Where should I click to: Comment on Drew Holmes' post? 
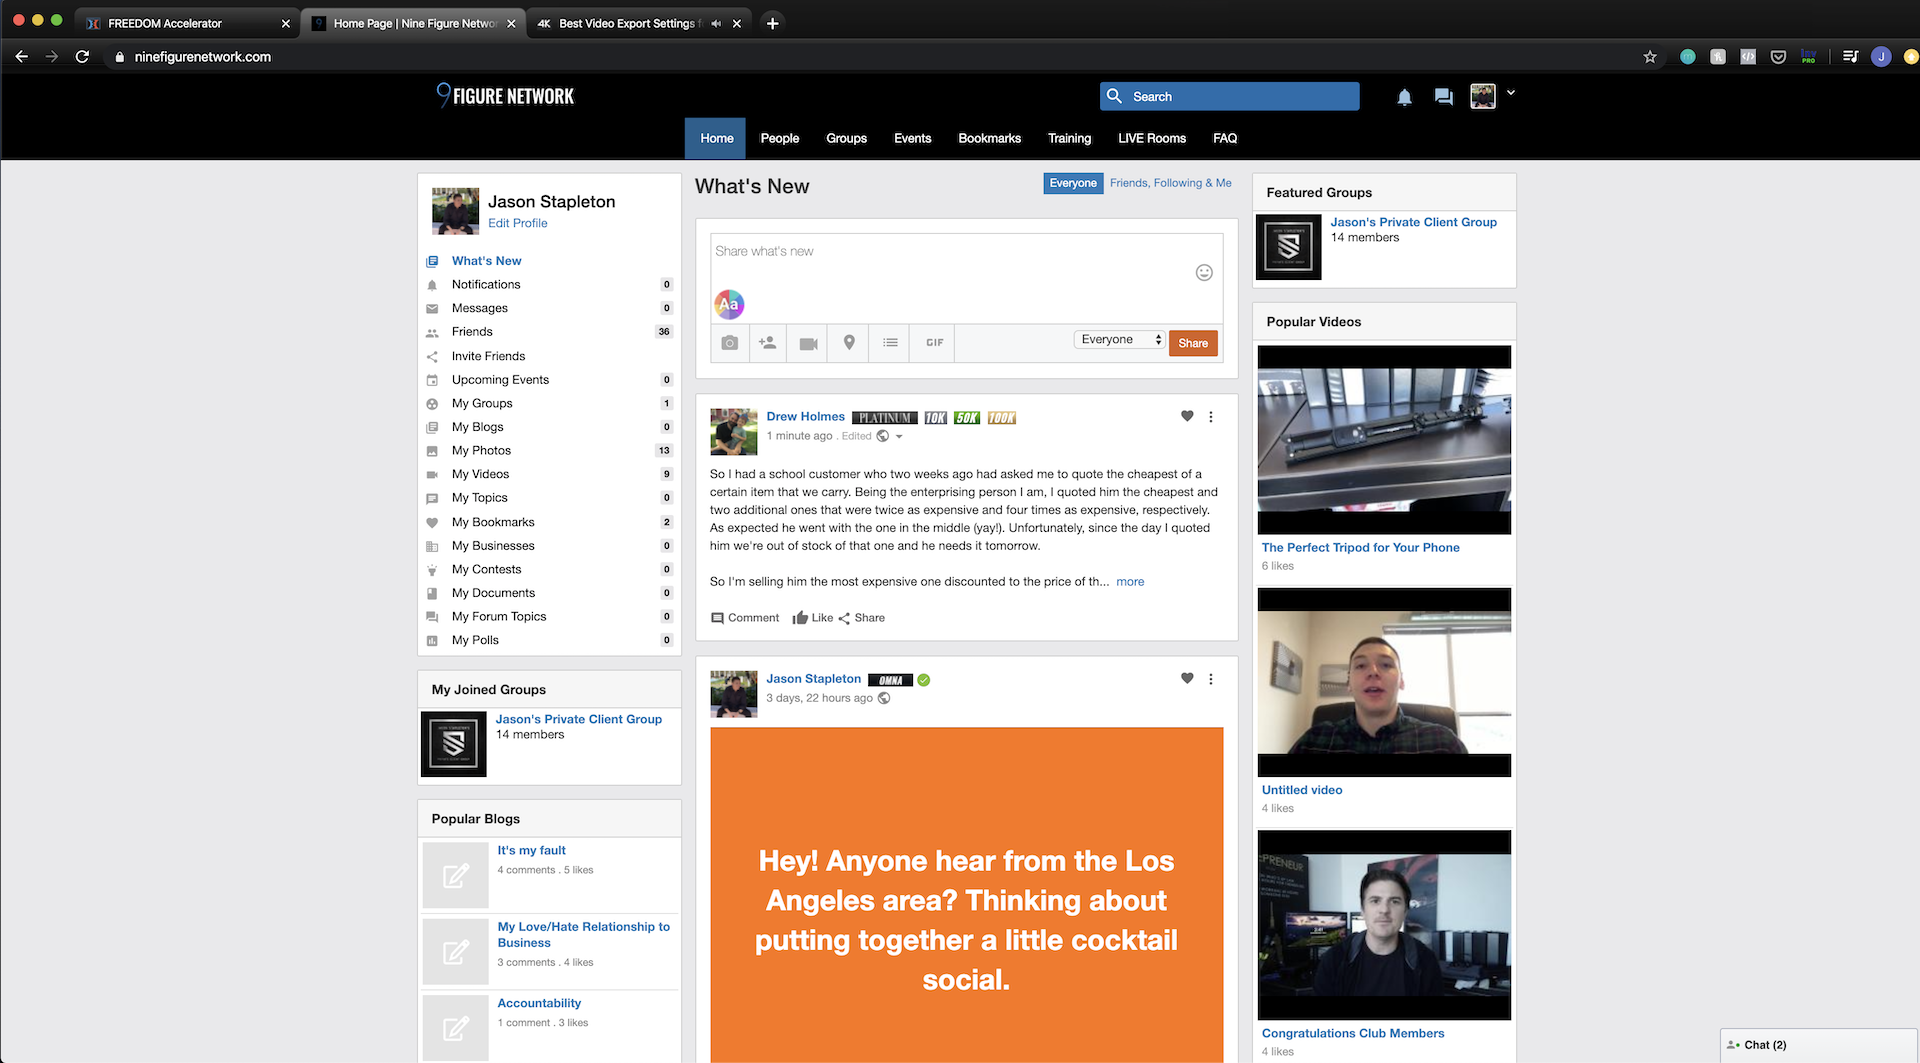coord(745,618)
